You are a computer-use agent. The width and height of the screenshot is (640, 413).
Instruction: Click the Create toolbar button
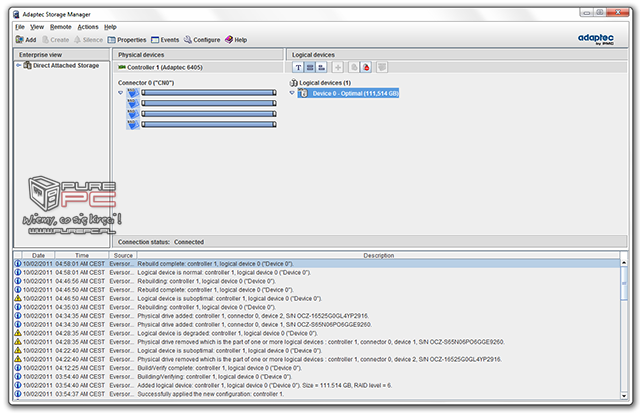pos(56,40)
